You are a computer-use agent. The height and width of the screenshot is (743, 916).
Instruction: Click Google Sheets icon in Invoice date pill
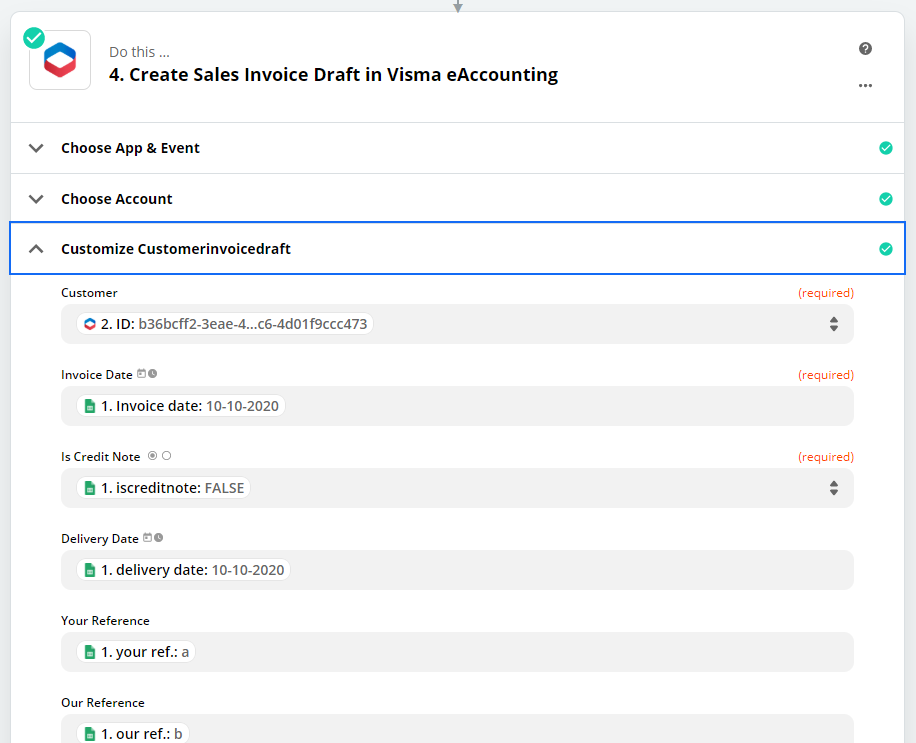pyautogui.click(x=90, y=406)
